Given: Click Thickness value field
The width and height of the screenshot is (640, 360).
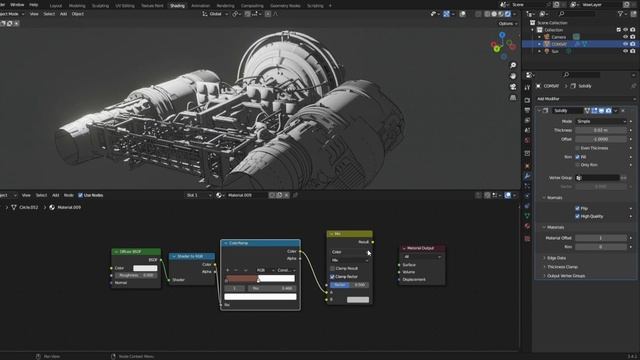Looking at the screenshot, I should 601,130.
